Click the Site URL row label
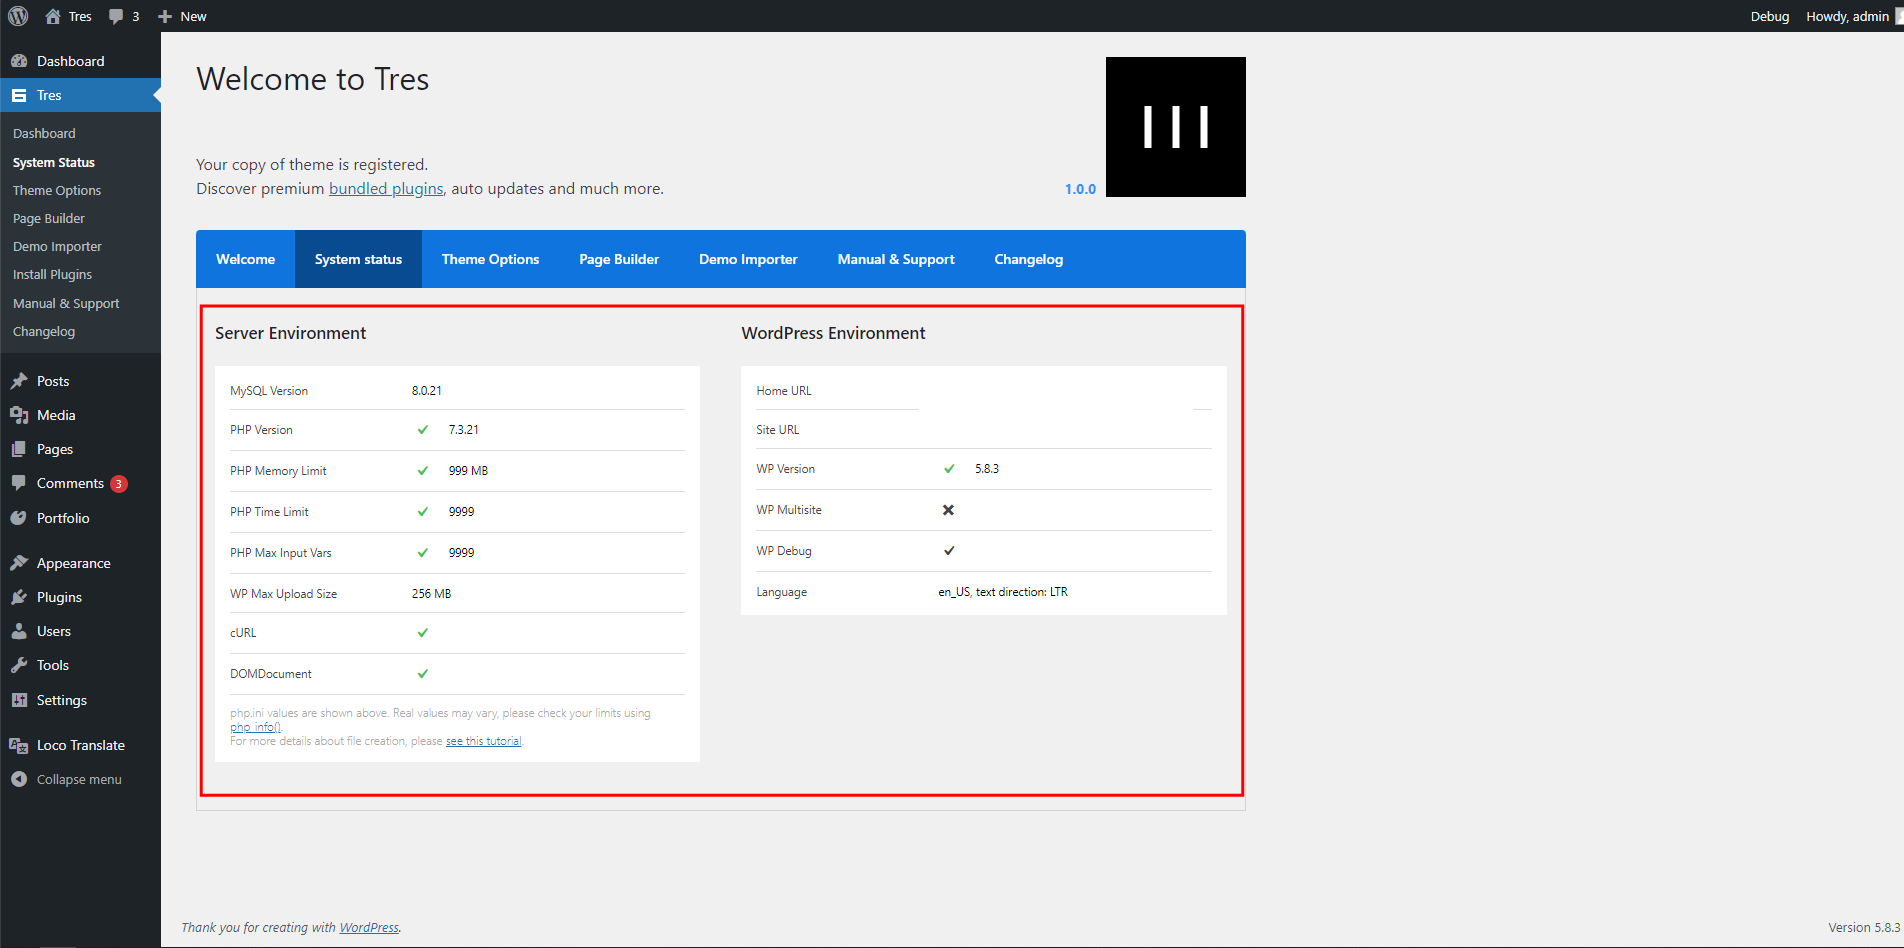 (x=778, y=430)
